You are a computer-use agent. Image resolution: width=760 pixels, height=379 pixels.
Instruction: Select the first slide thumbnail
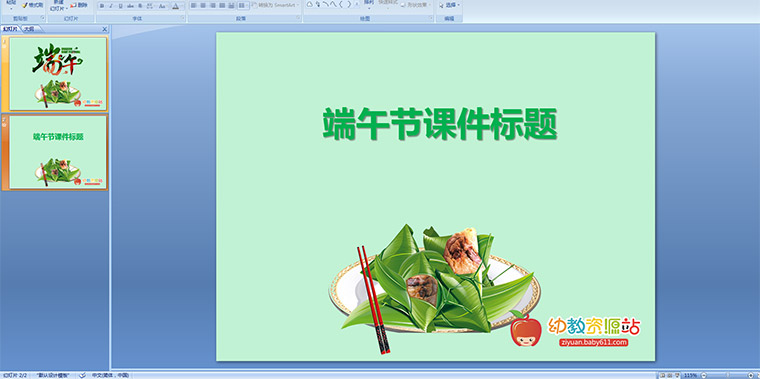point(58,74)
